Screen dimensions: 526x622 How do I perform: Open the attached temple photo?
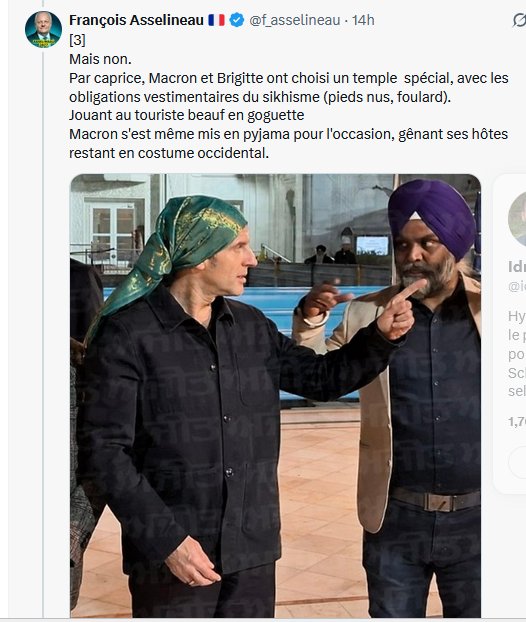[275, 395]
